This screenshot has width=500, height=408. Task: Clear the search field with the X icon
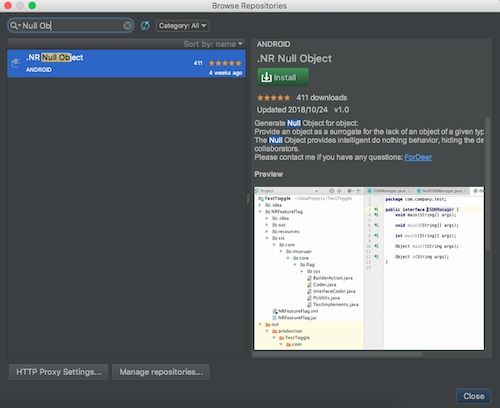[127, 26]
